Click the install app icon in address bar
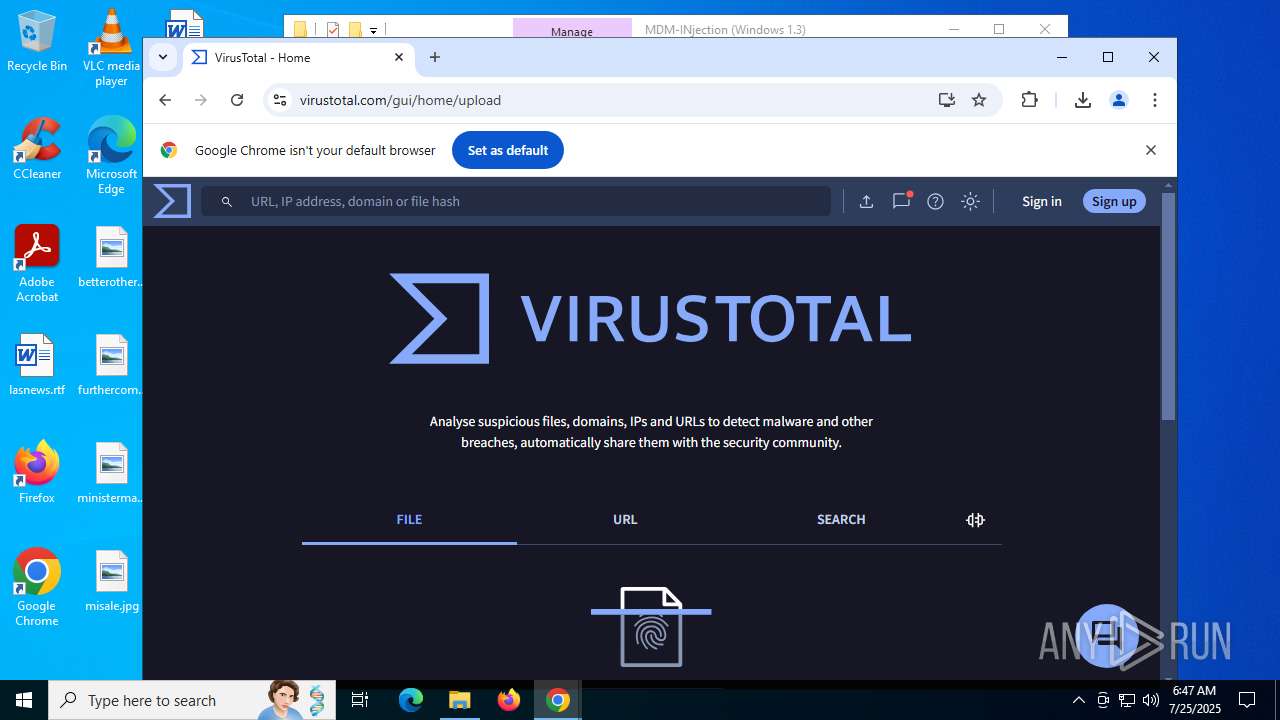Screen dimensions: 1280x720 (x=946, y=100)
